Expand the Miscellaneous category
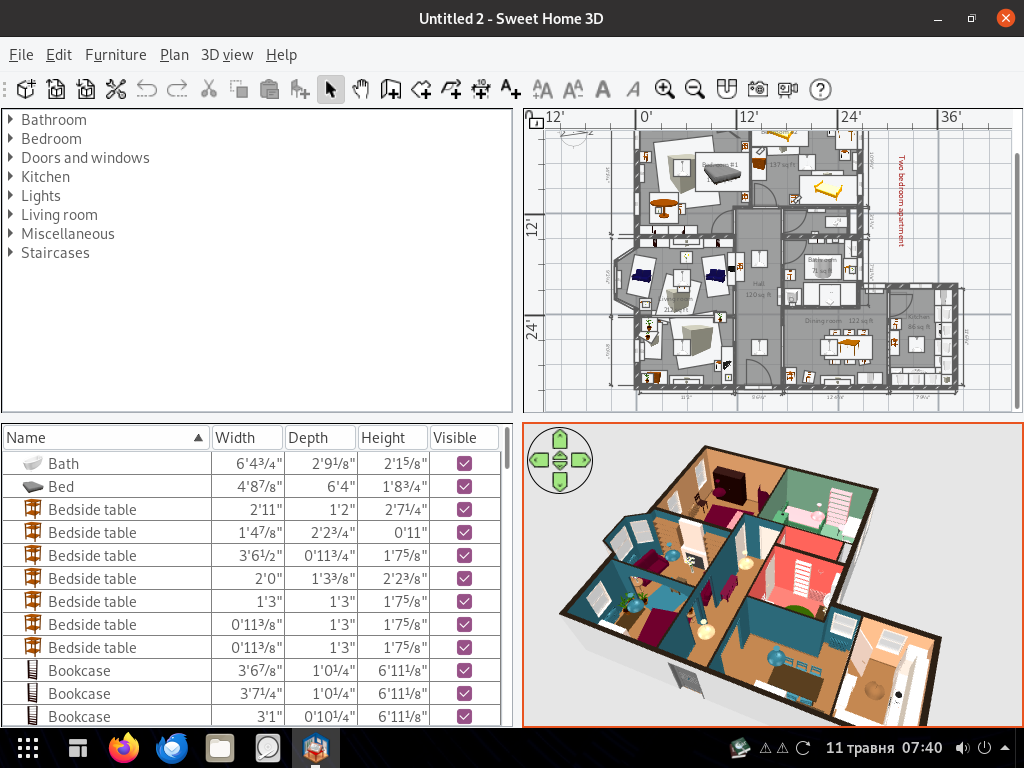This screenshot has height=768, width=1024. click(10, 233)
